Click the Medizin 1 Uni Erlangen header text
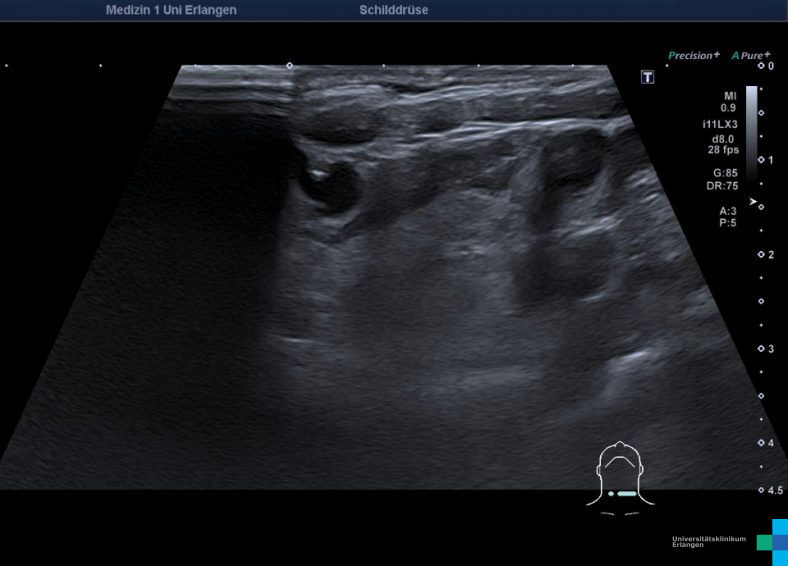The height and width of the screenshot is (566, 788). [171, 10]
